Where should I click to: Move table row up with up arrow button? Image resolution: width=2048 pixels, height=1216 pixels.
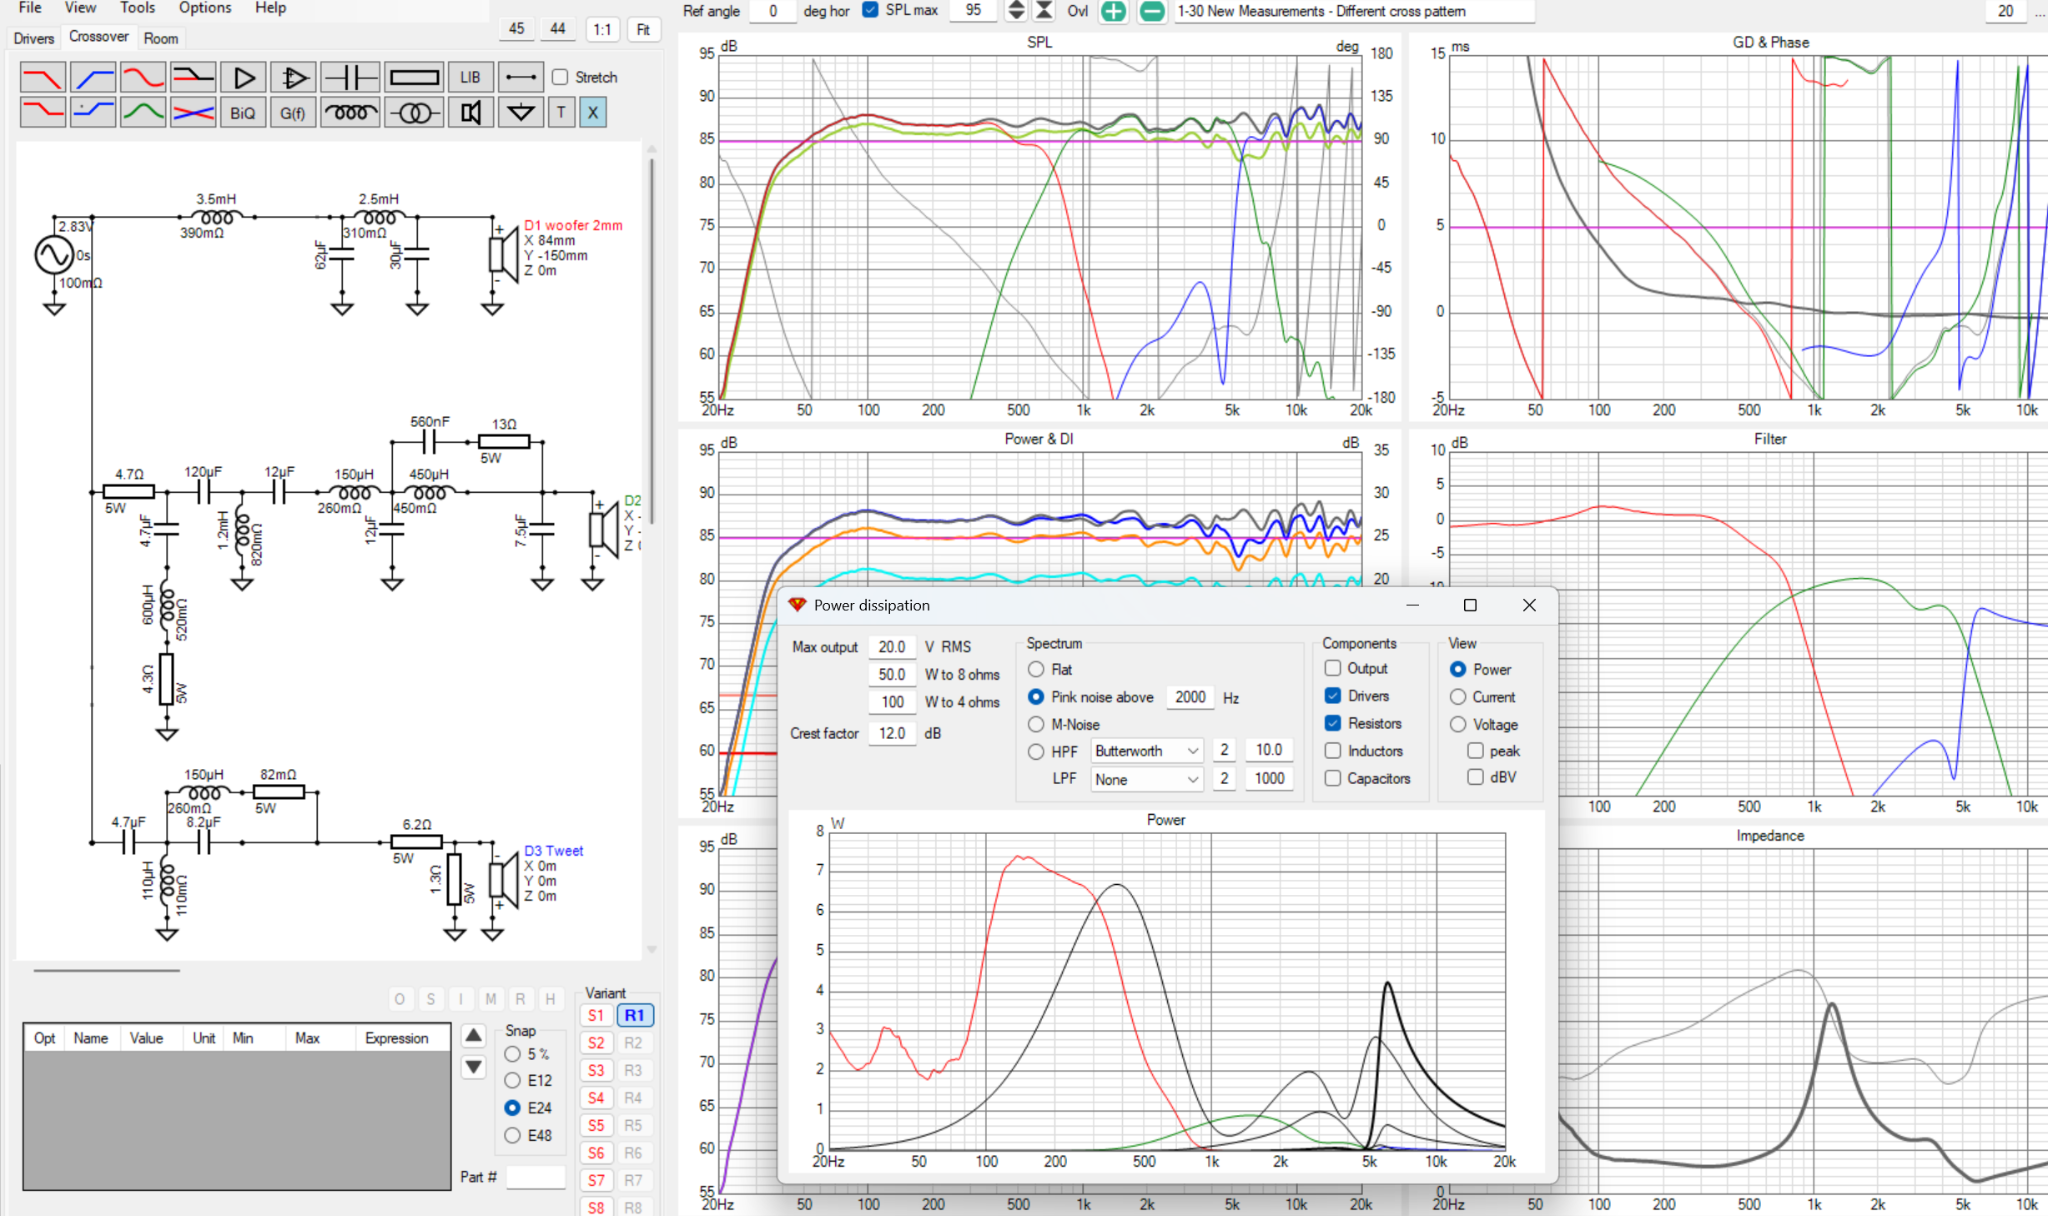click(474, 1035)
